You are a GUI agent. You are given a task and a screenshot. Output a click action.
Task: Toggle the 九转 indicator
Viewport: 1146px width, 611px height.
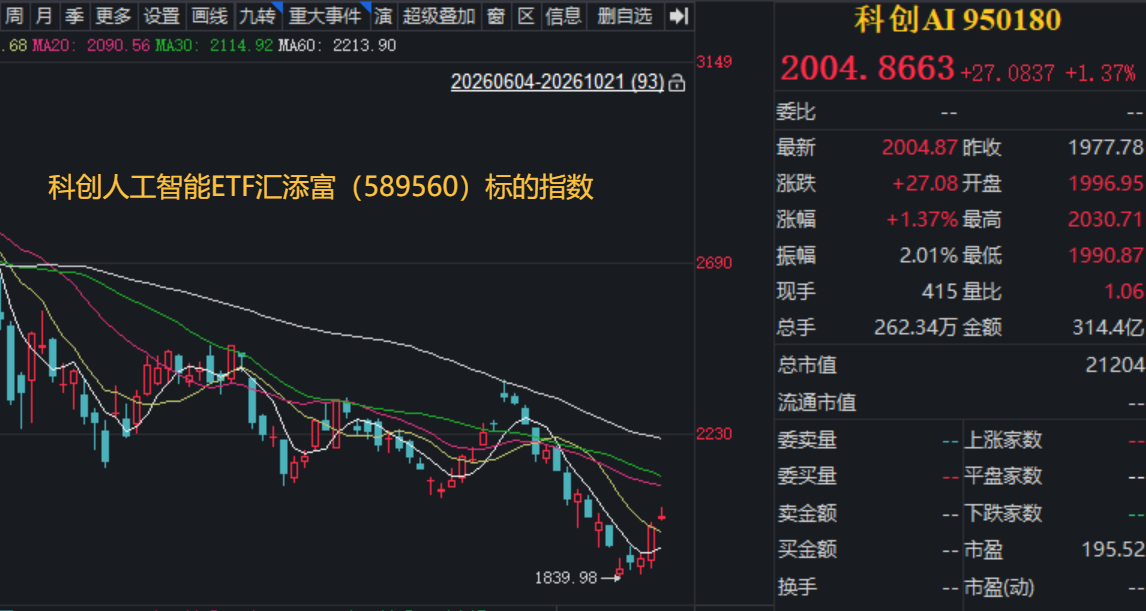[x=259, y=15]
